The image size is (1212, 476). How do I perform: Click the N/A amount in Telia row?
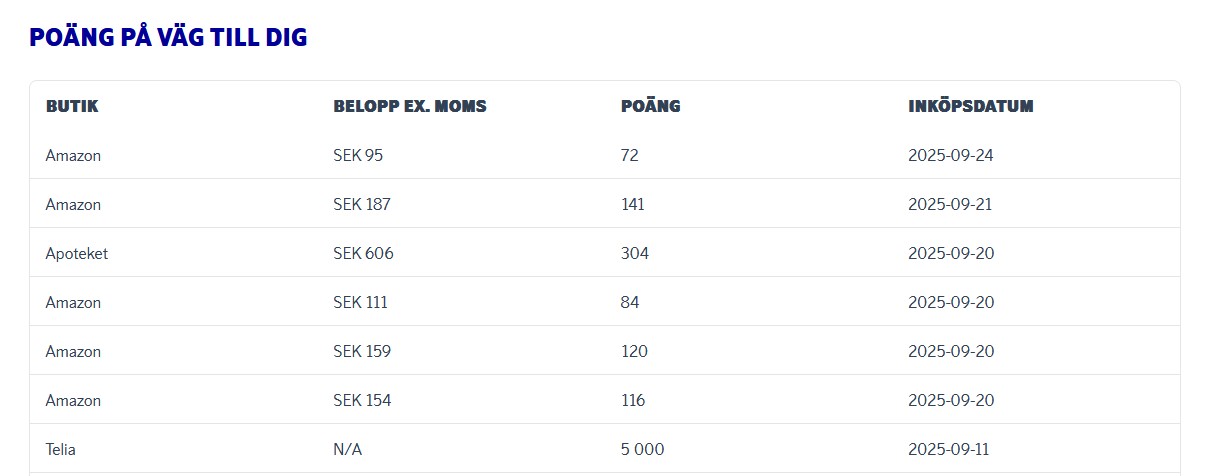point(348,450)
